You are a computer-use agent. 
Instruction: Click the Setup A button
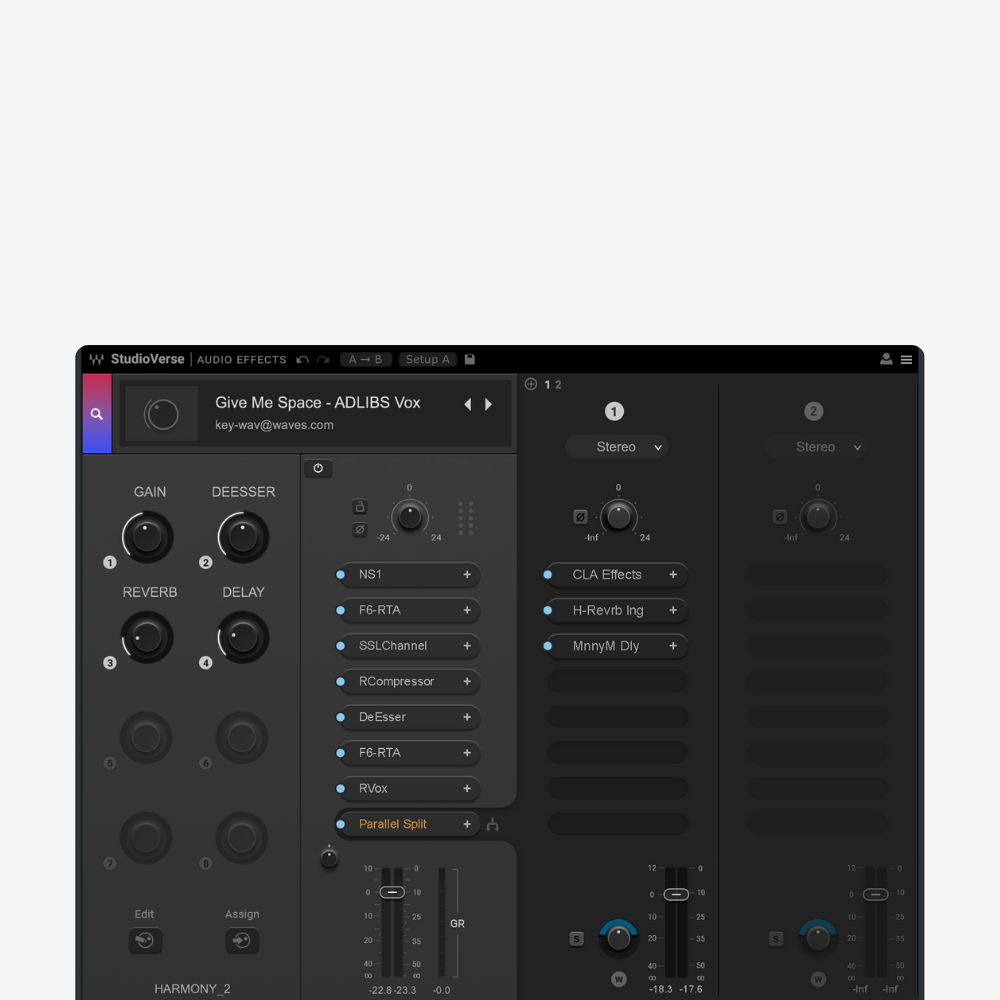point(427,360)
